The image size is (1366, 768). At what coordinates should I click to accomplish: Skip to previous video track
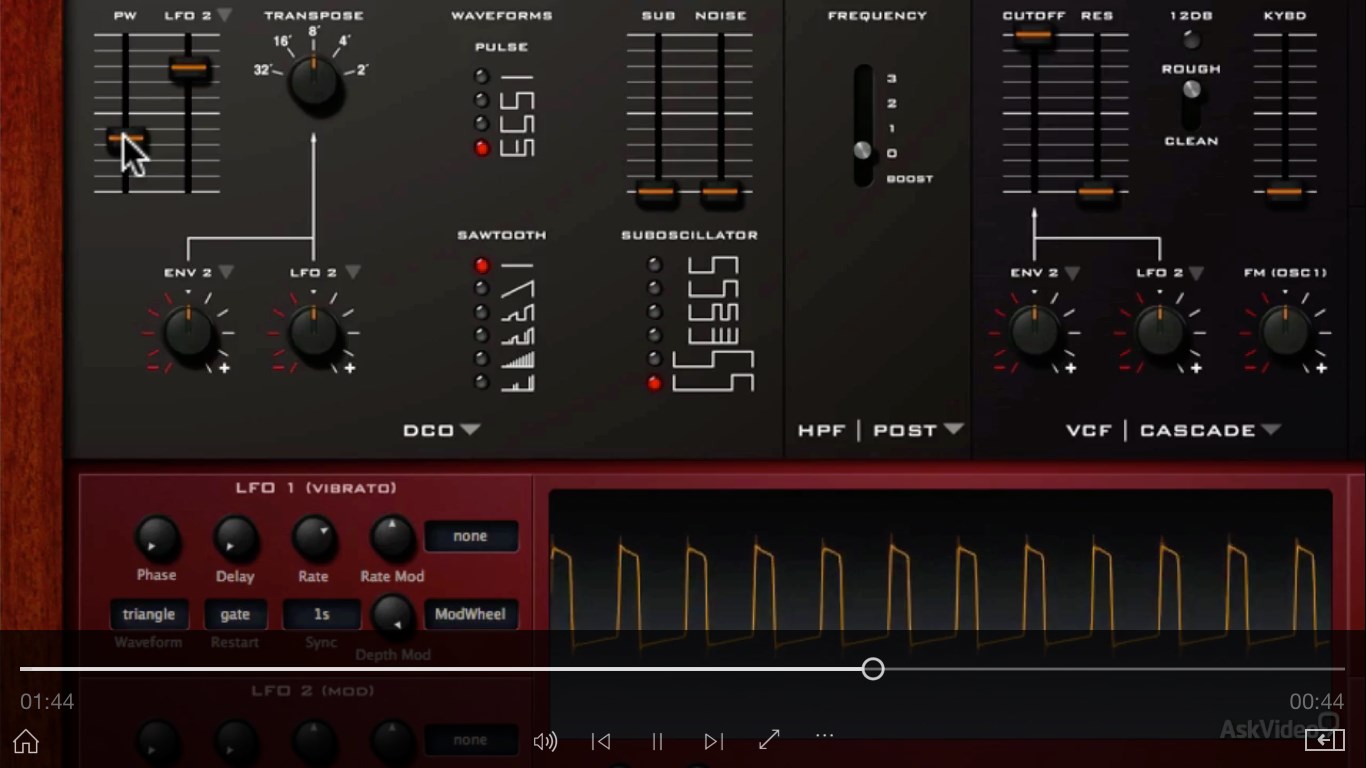(601, 741)
